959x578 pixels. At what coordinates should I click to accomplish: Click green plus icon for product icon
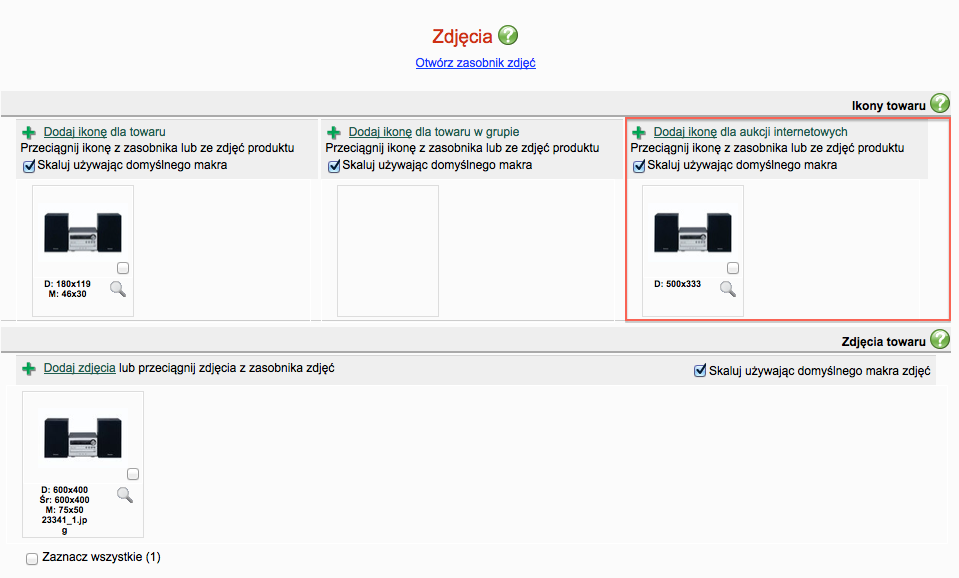(29, 132)
